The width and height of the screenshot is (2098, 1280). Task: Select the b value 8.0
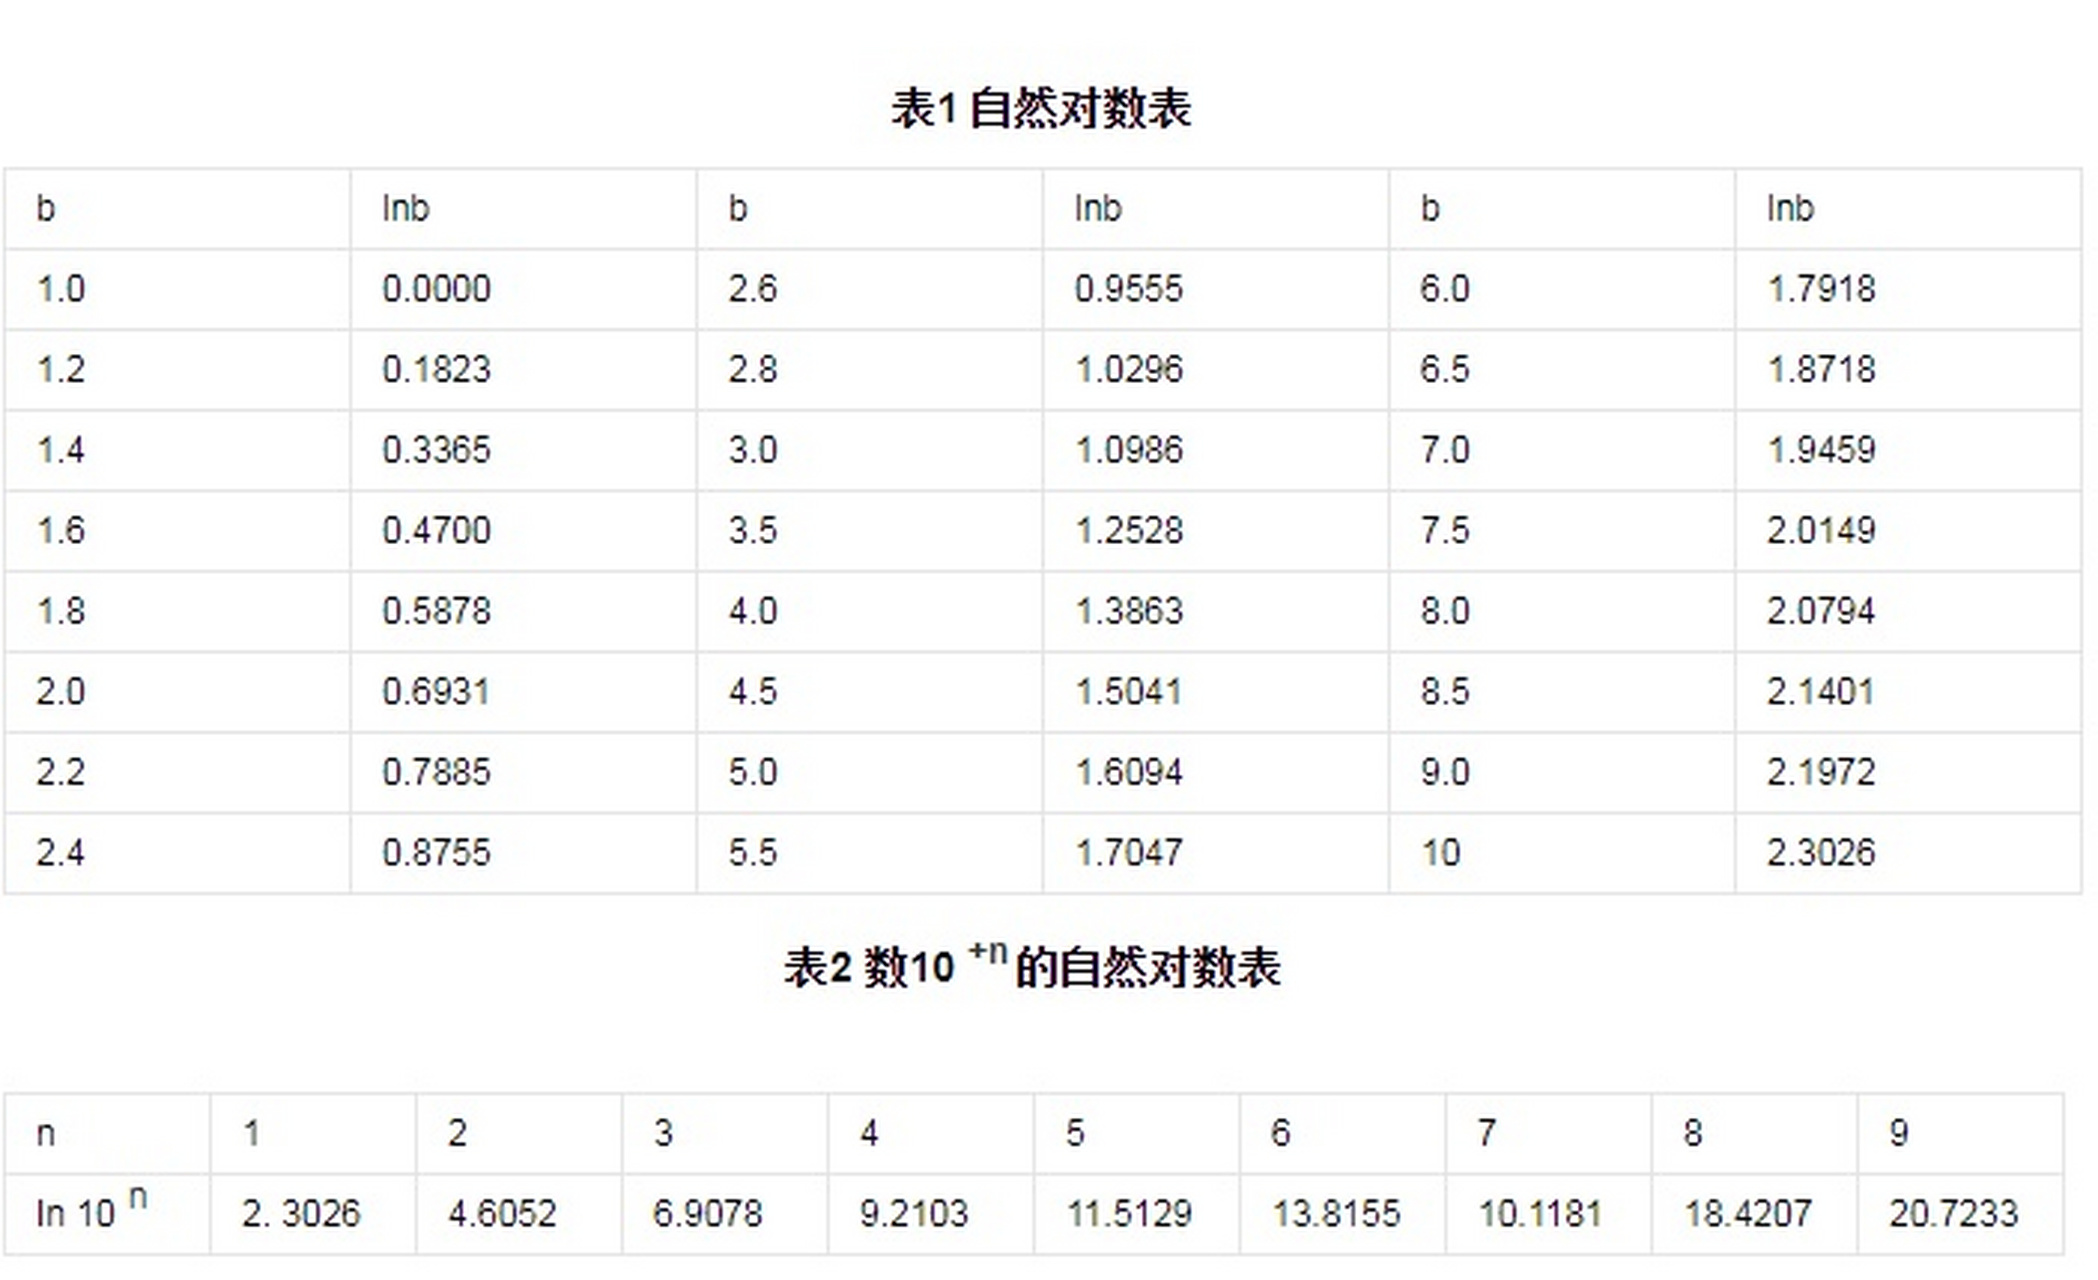point(1445,611)
